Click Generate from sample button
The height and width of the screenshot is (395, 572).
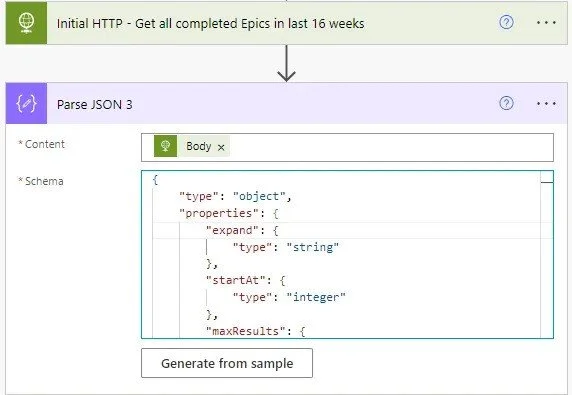pyautogui.click(x=227, y=363)
